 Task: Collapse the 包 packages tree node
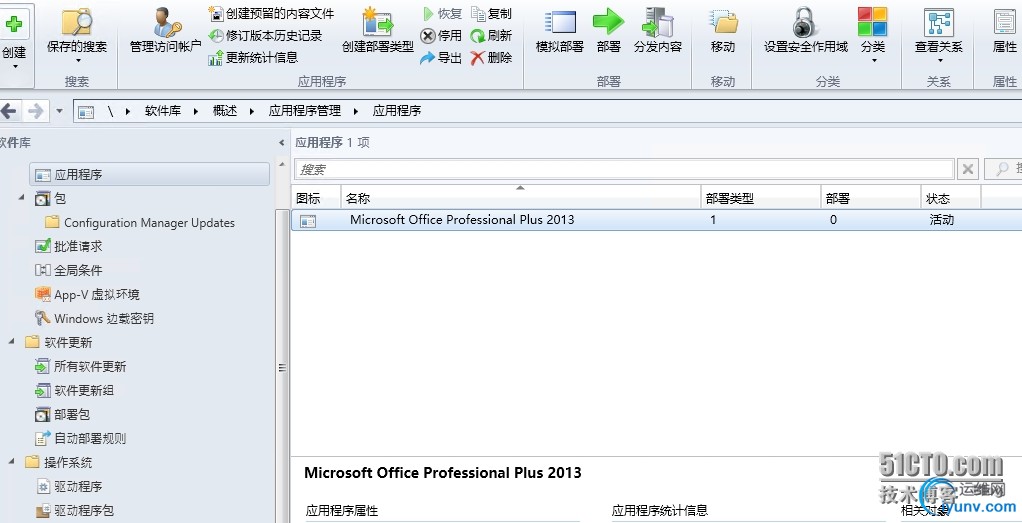tap(22, 198)
